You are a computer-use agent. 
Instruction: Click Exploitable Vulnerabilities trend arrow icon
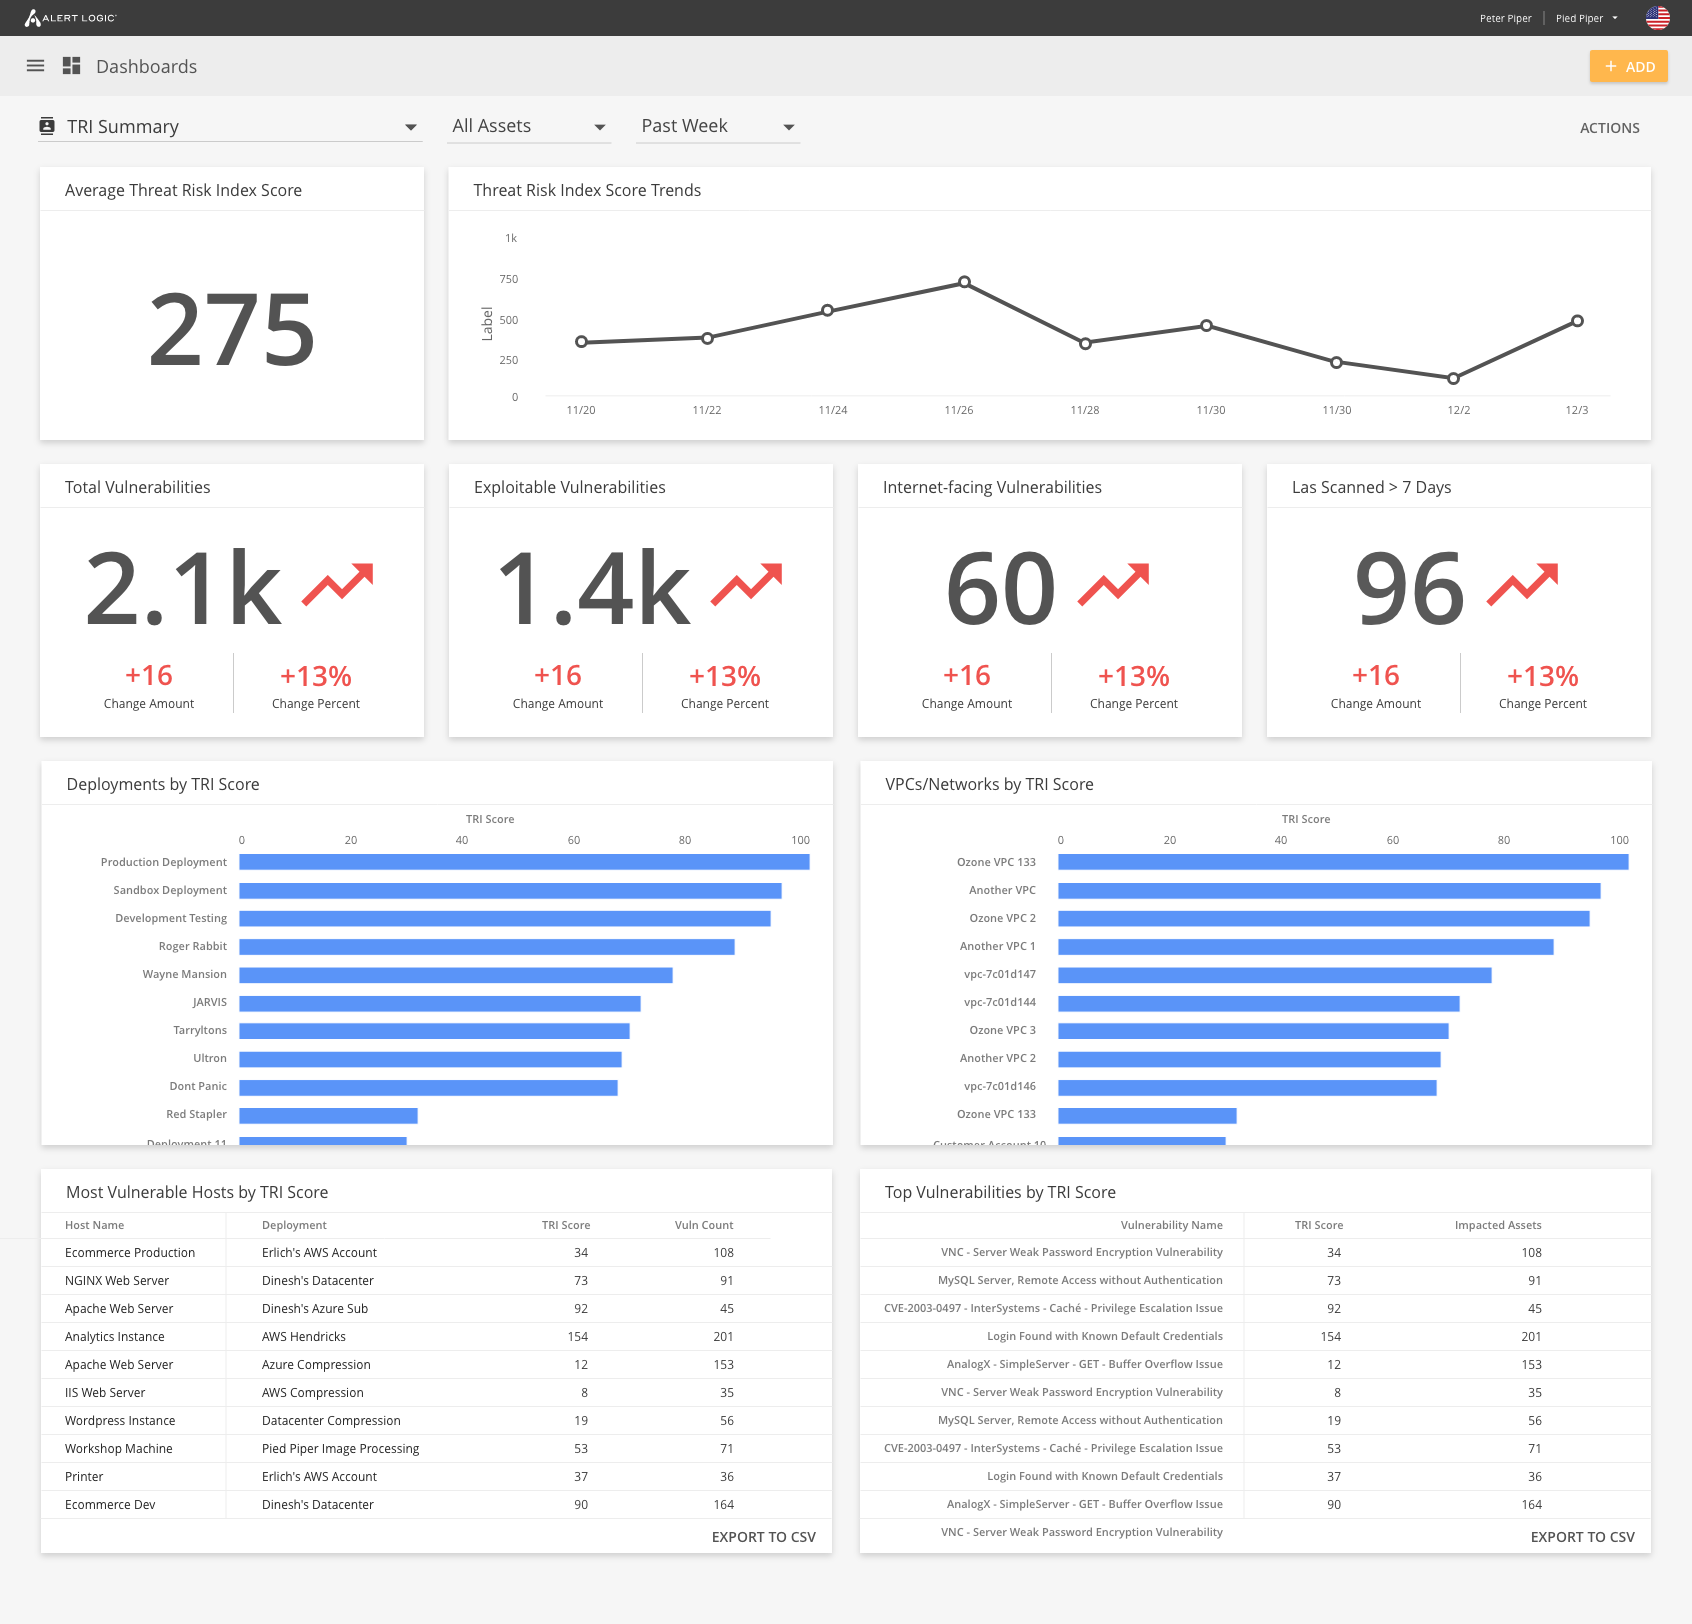click(x=746, y=585)
